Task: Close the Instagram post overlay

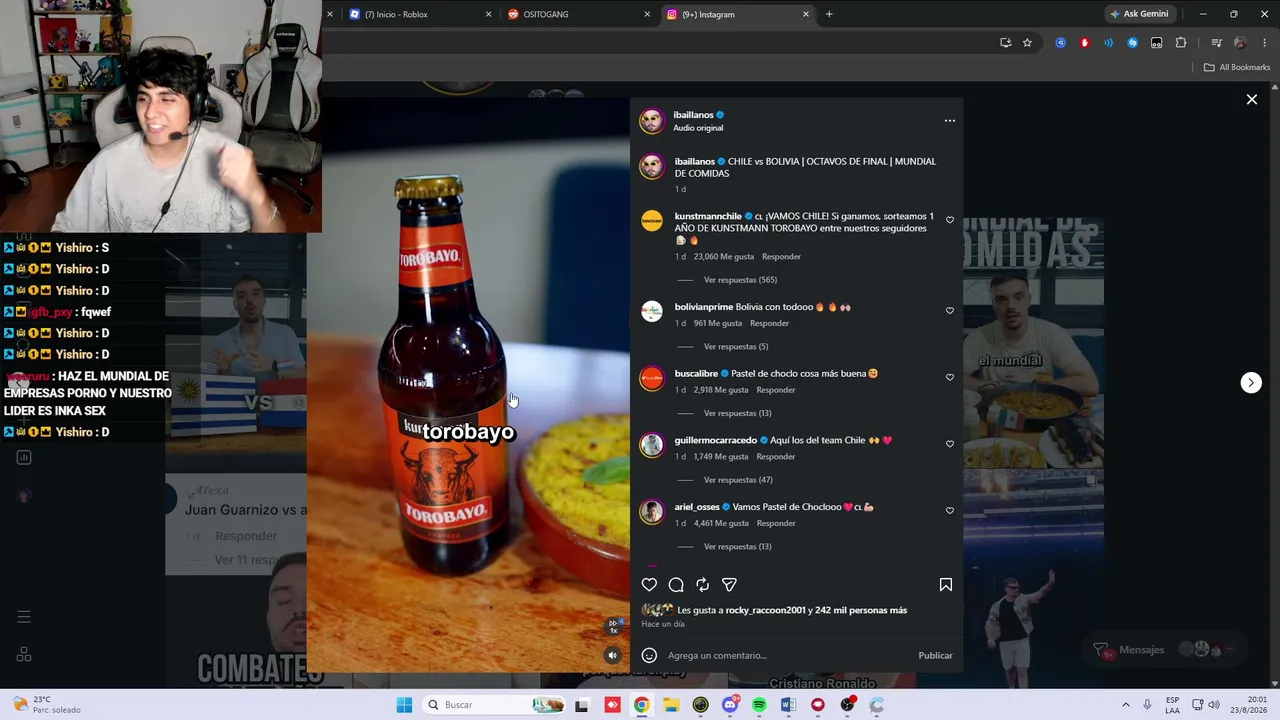Action: tap(1251, 99)
